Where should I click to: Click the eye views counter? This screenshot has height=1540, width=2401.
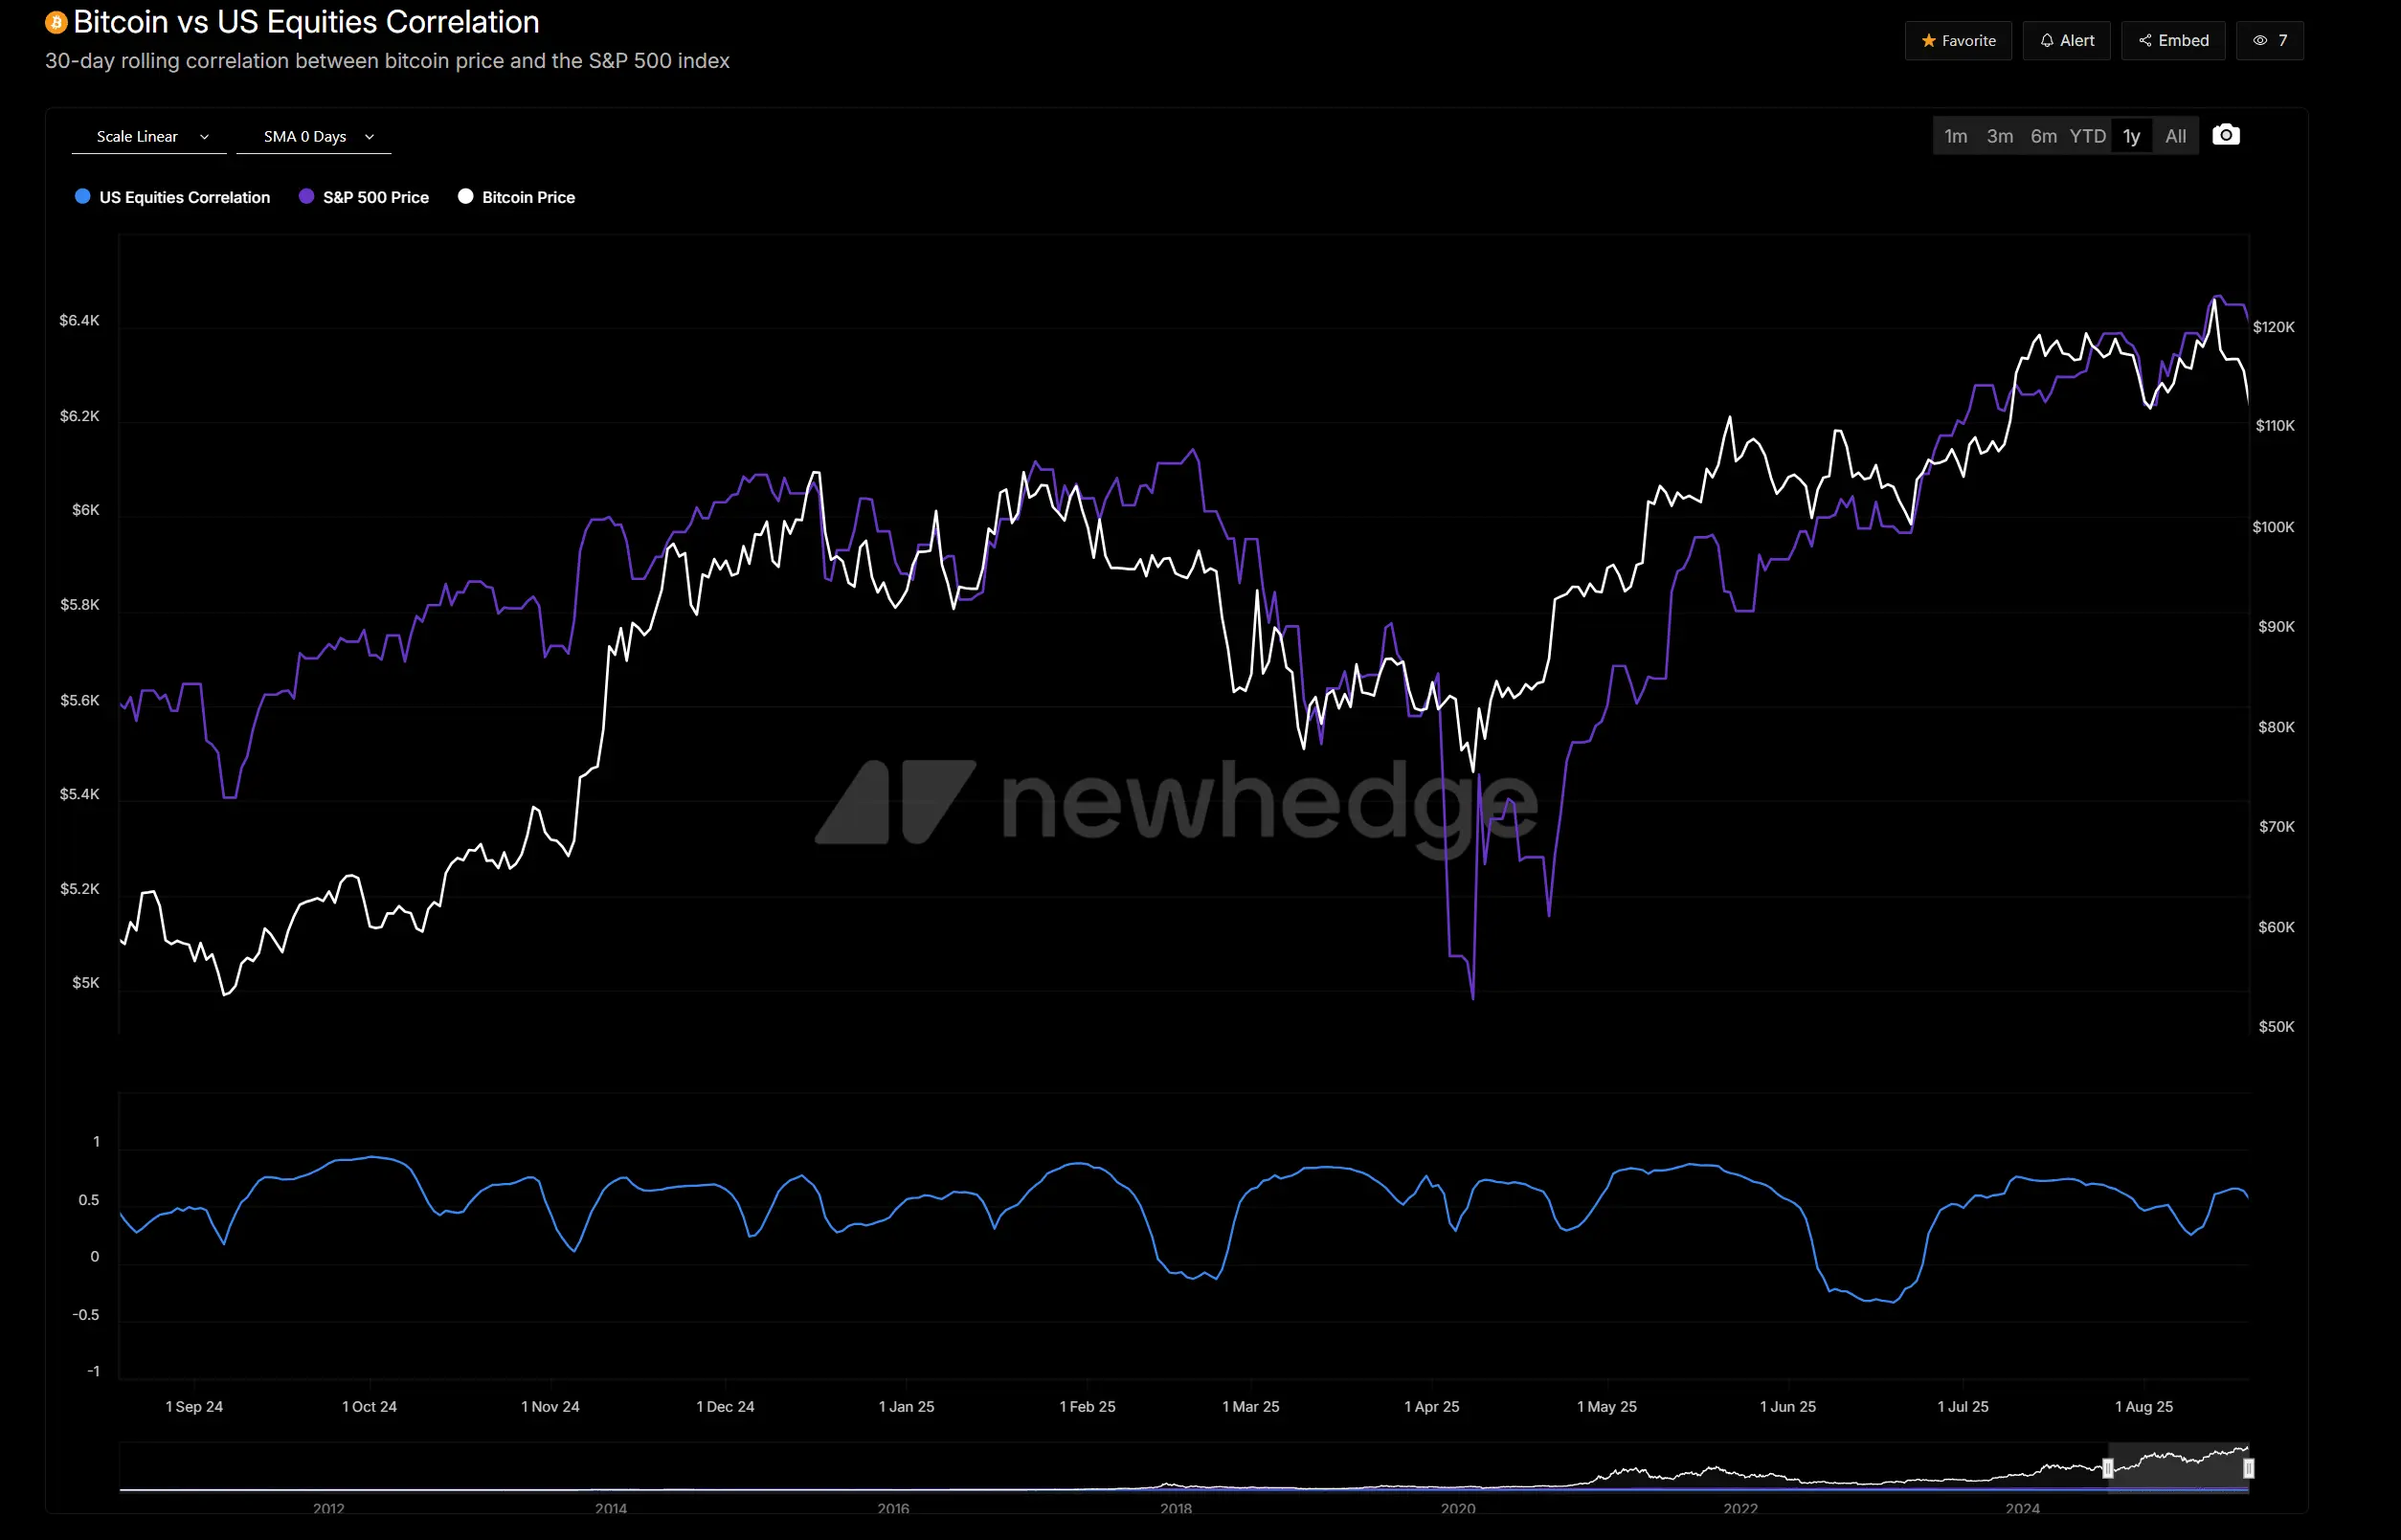[2269, 41]
